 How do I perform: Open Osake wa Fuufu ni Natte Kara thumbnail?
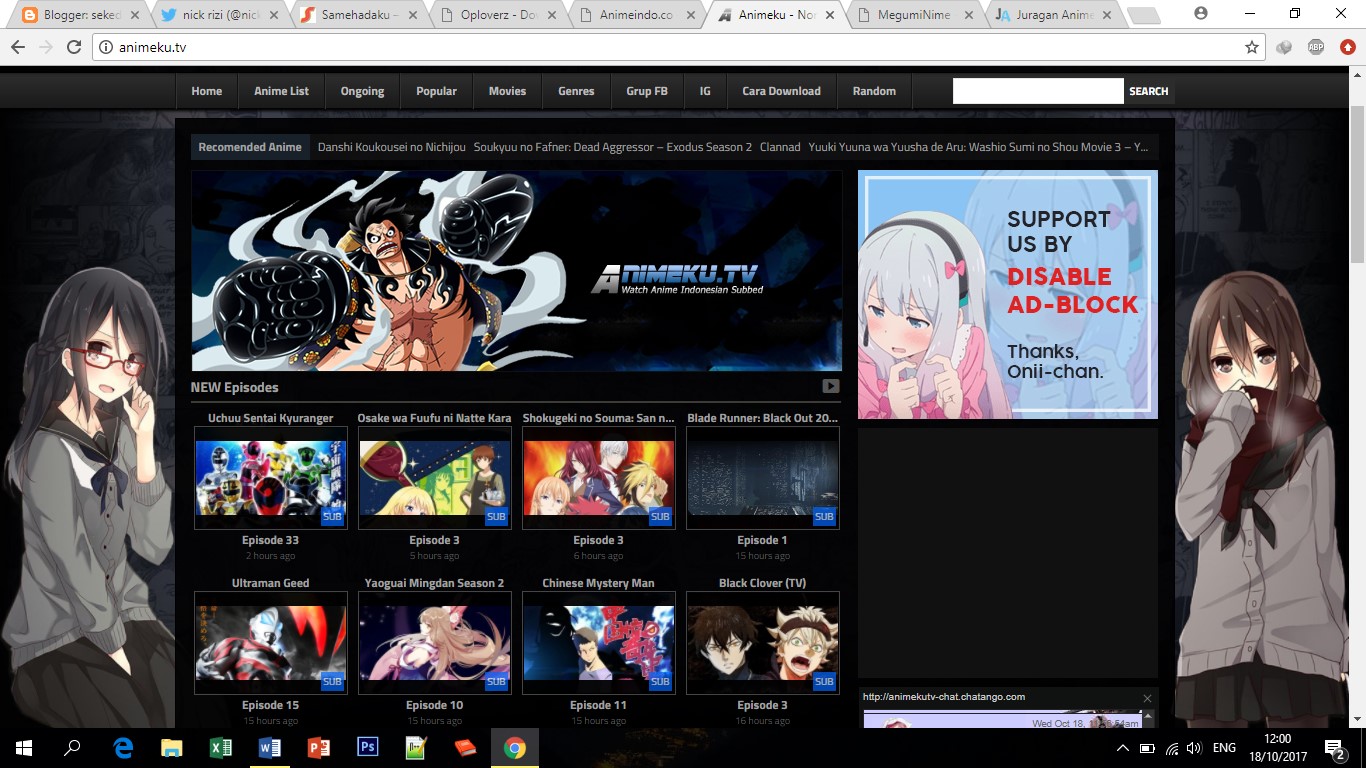(x=434, y=478)
